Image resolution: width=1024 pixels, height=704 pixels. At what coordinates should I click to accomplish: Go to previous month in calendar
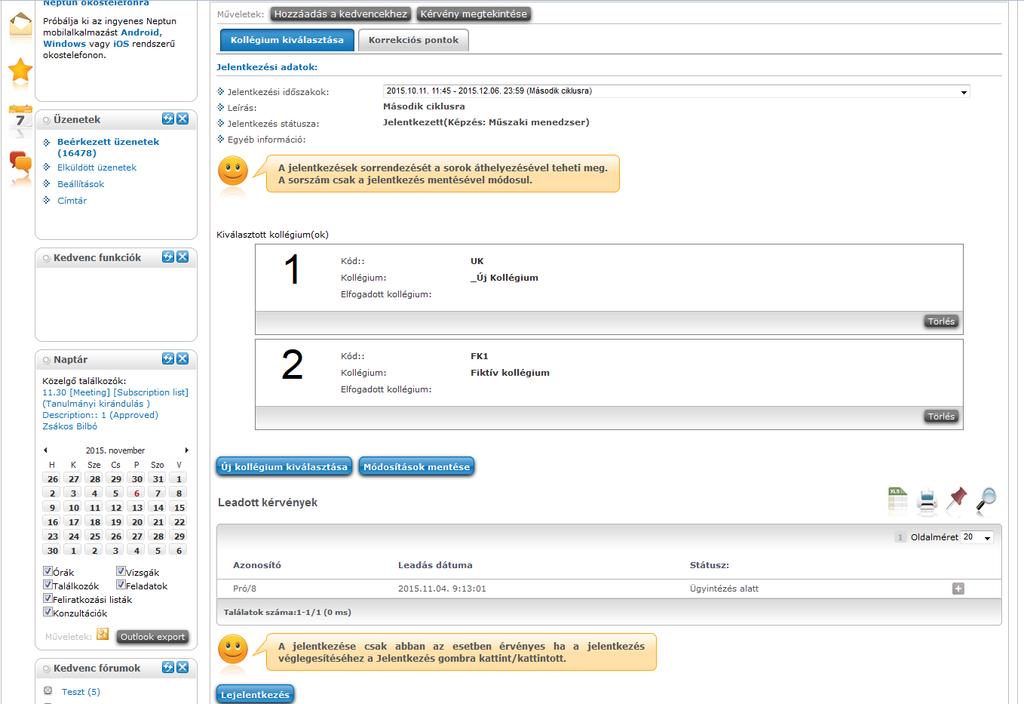(45, 450)
